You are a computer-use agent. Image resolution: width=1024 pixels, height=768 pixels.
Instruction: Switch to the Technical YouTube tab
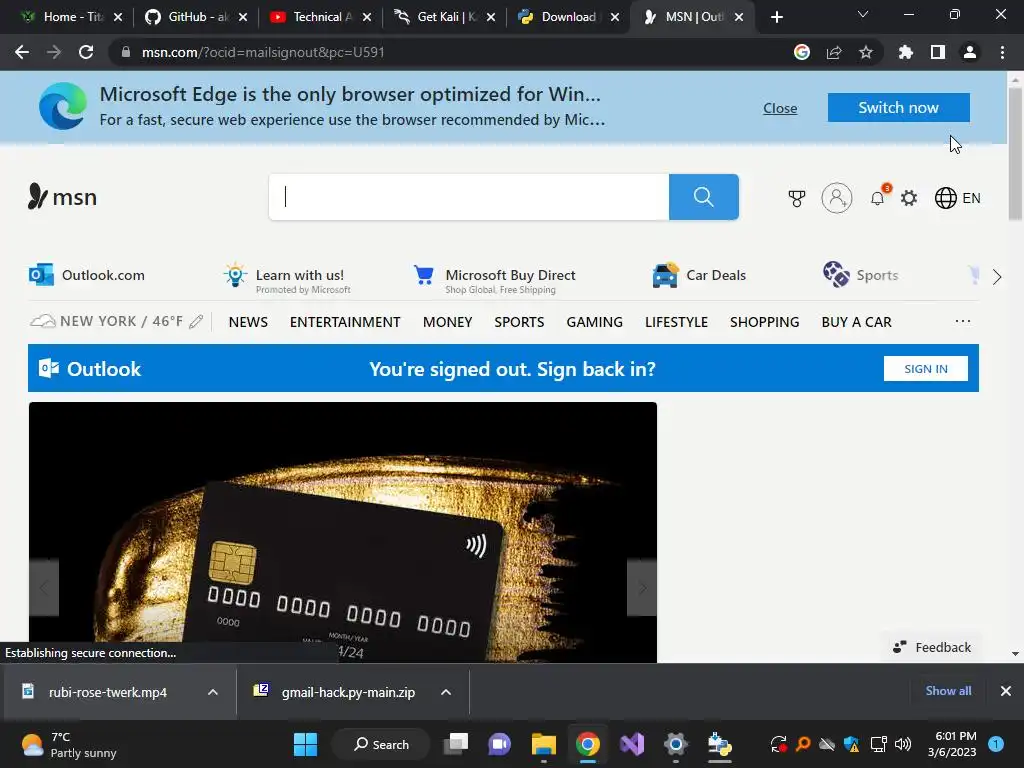click(x=321, y=17)
